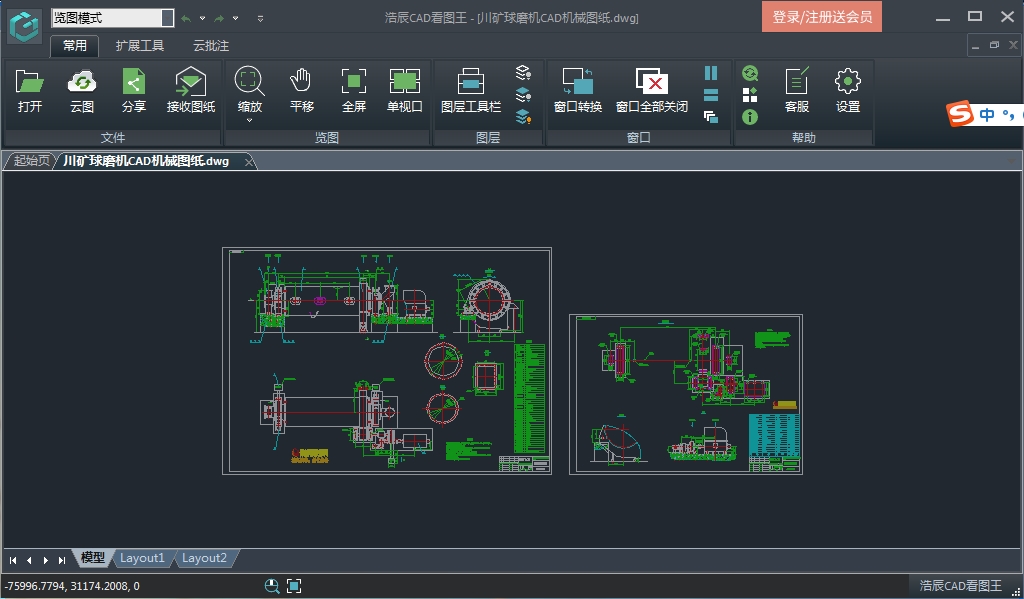Click the Sogou input method S icon
Image resolution: width=1024 pixels, height=599 pixels.
coord(960,114)
